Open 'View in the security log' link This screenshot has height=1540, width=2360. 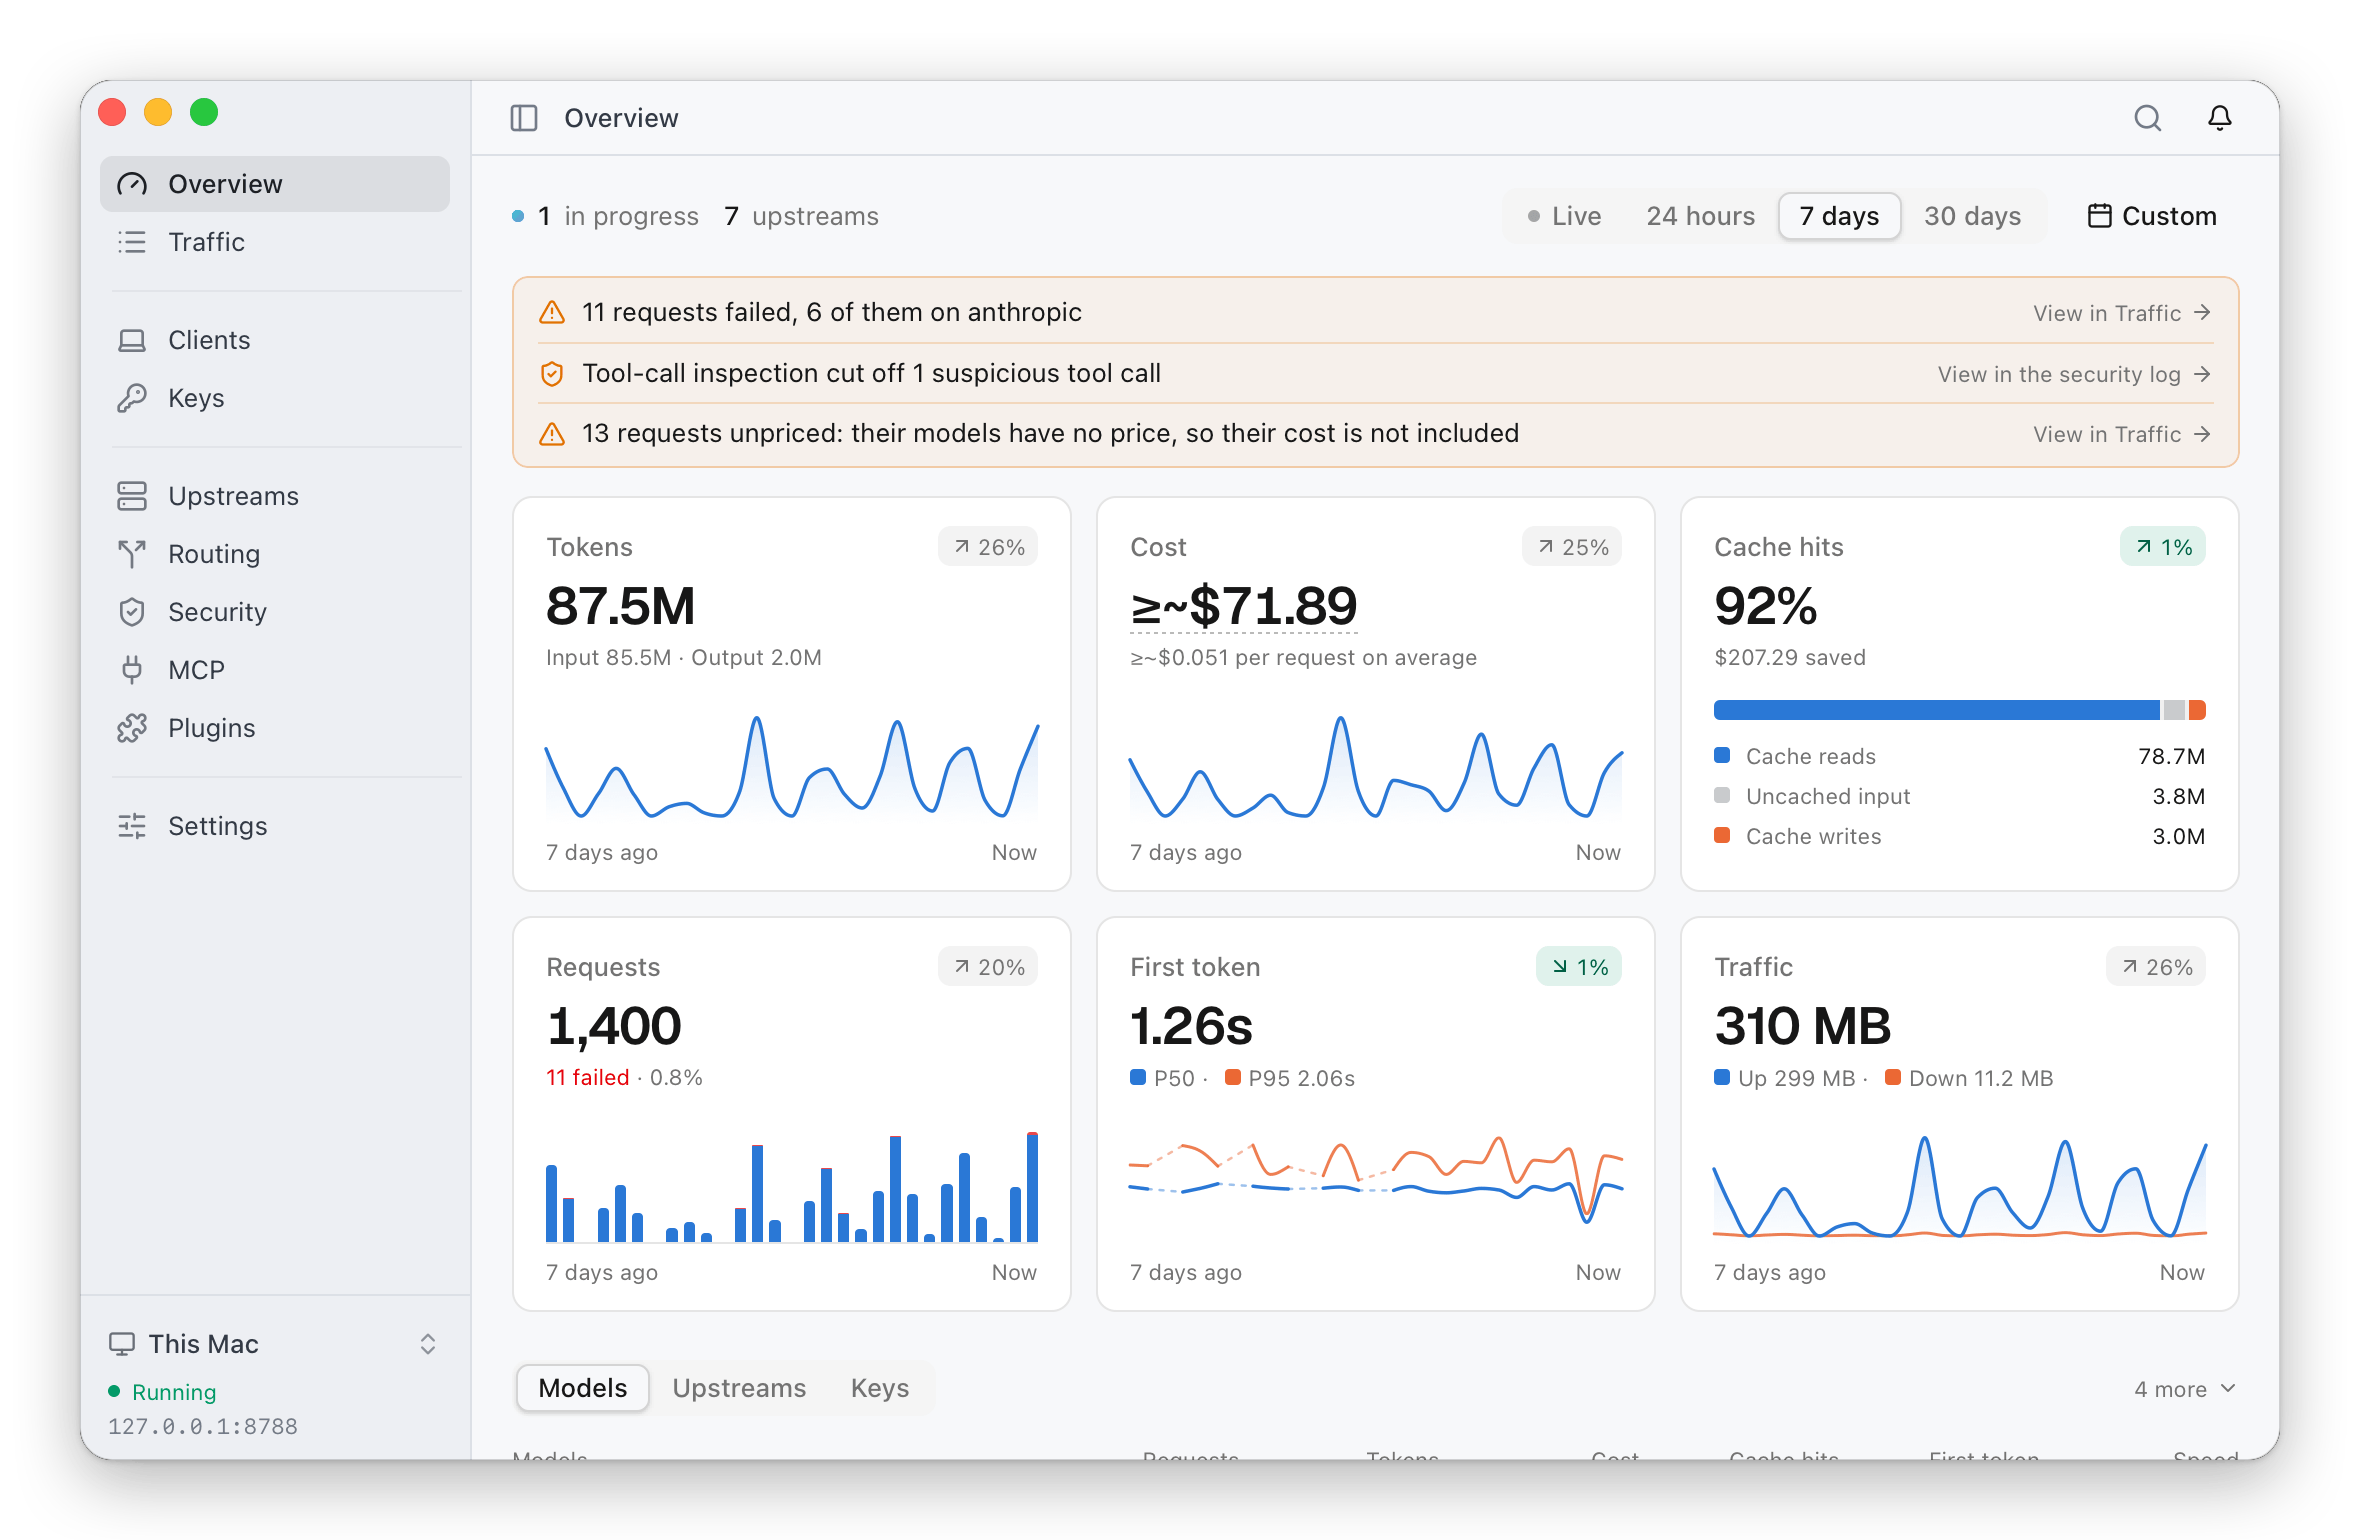tap(2074, 374)
